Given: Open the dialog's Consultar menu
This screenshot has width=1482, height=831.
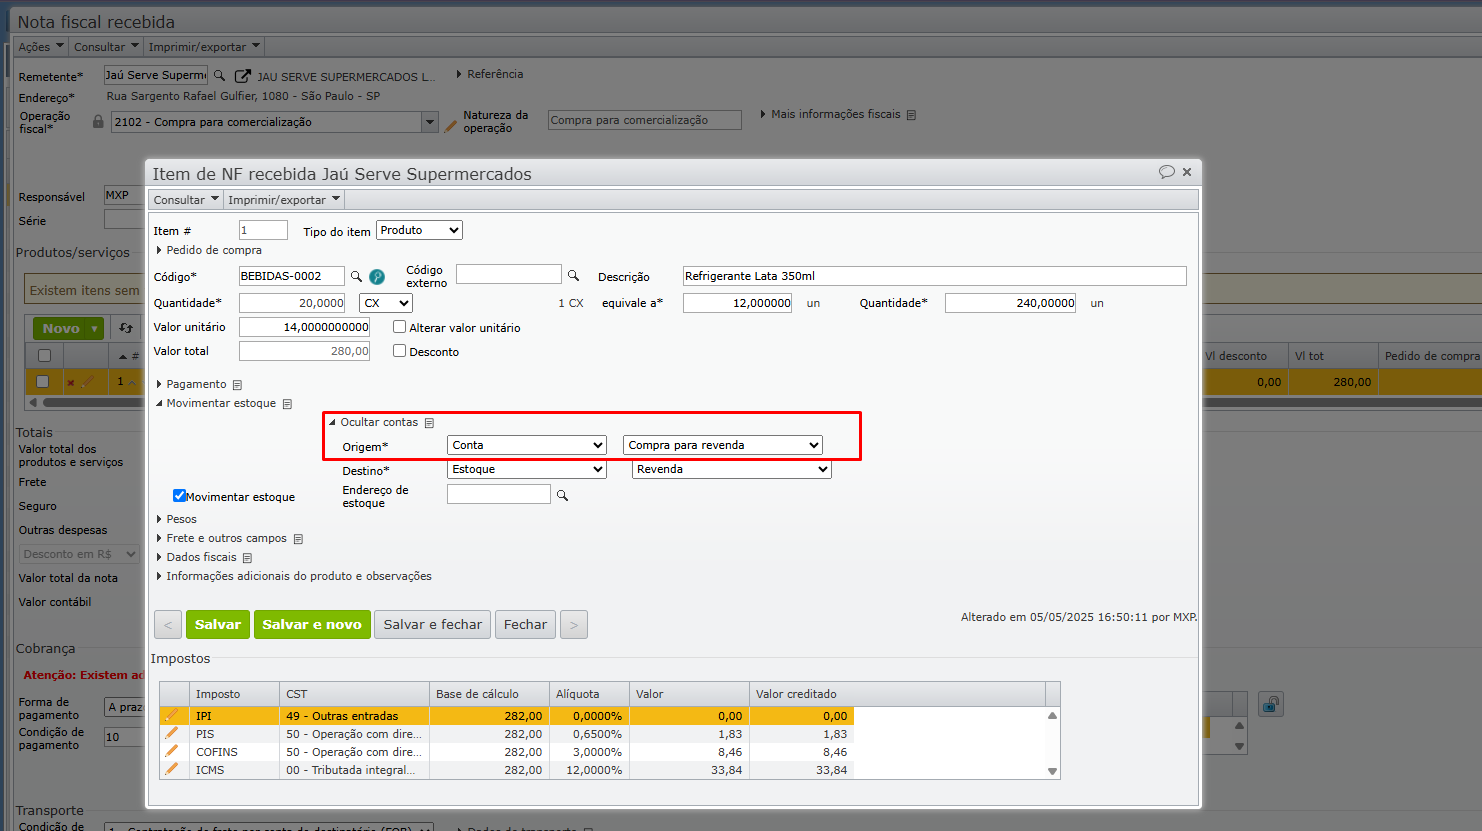Looking at the screenshot, I should (x=186, y=200).
